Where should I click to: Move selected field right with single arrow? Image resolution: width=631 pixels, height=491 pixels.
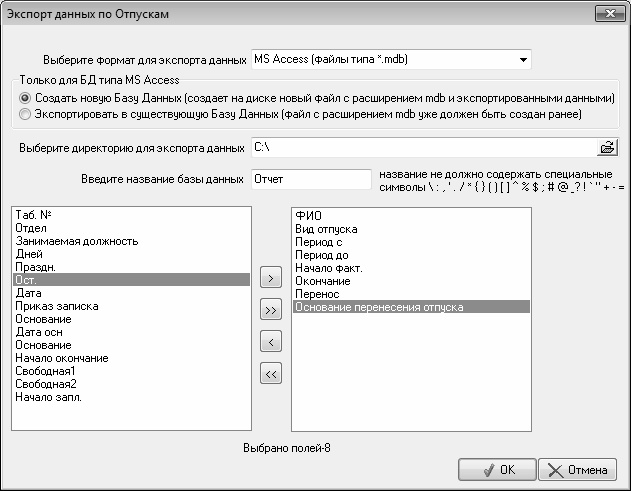pyautogui.click(x=270, y=278)
